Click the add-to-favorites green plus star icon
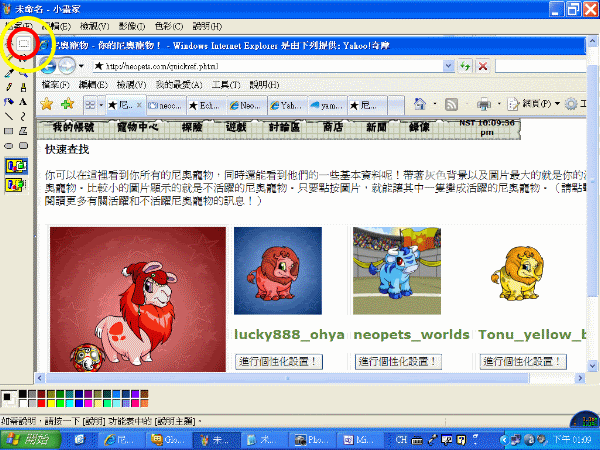 pos(67,104)
